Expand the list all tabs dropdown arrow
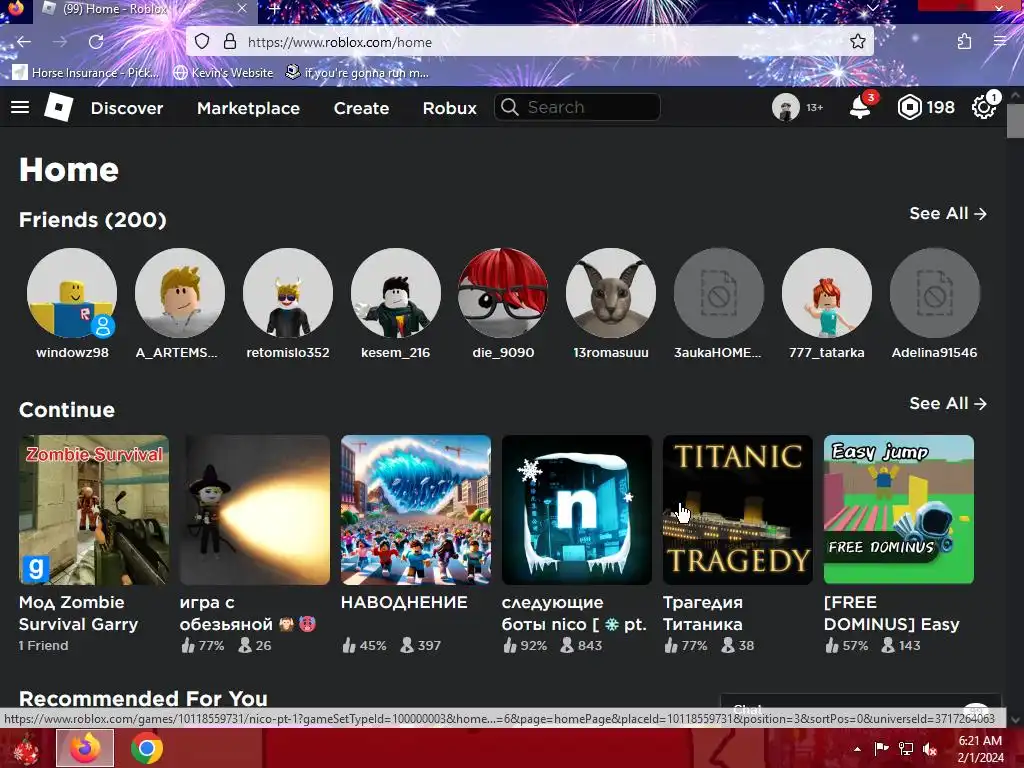This screenshot has height=768, width=1024. pos(872,8)
